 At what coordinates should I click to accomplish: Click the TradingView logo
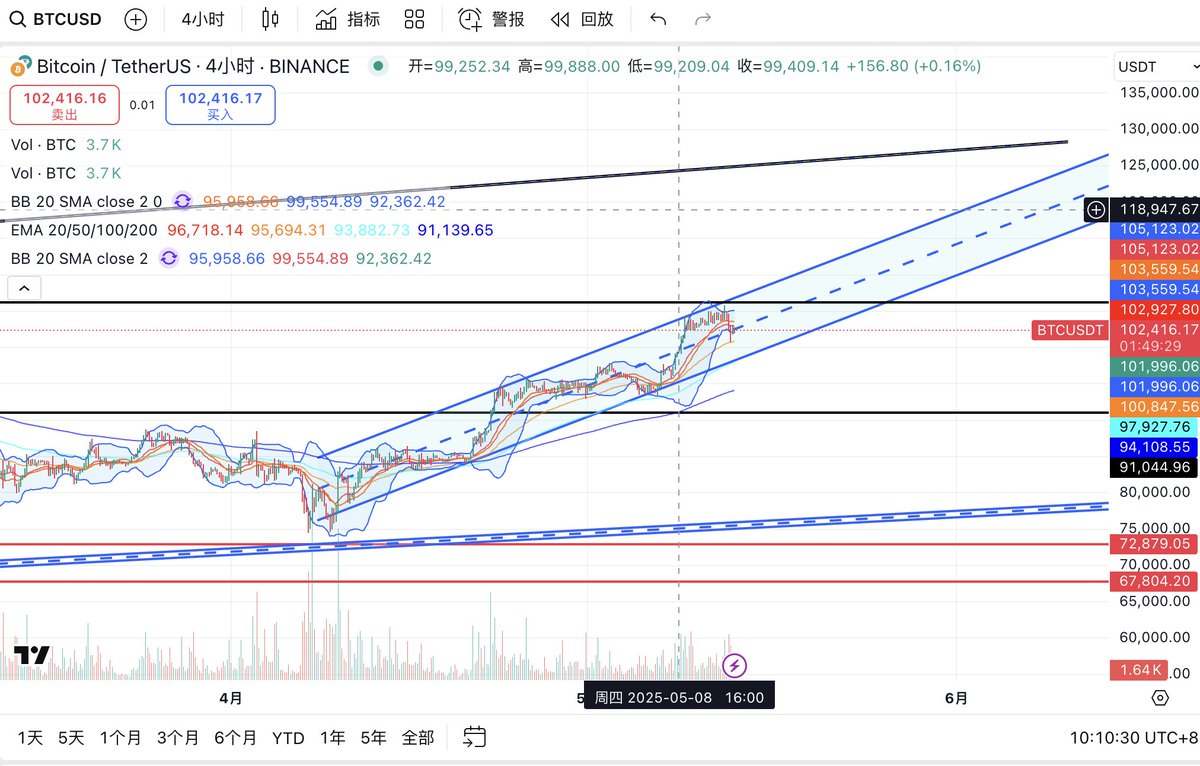pyautogui.click(x=31, y=656)
